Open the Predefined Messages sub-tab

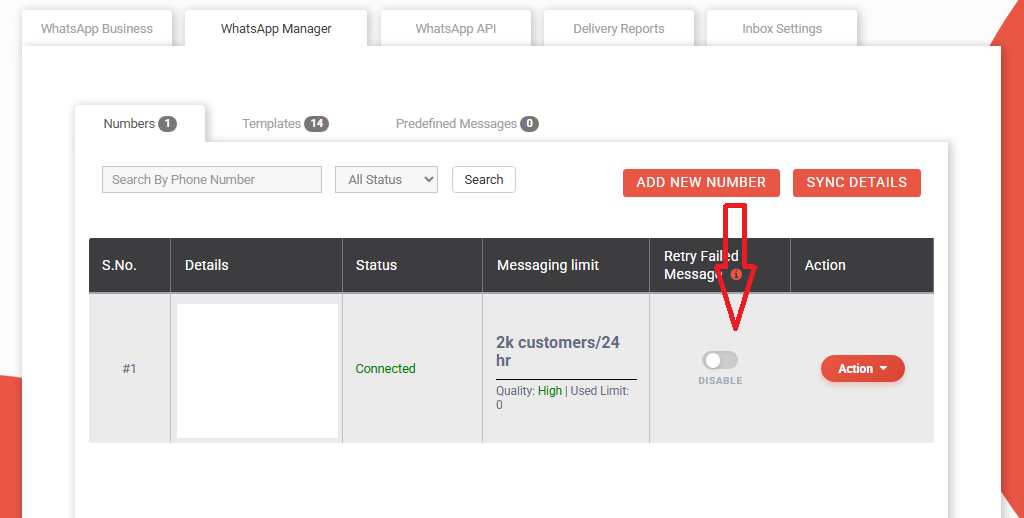pyautogui.click(x=467, y=123)
